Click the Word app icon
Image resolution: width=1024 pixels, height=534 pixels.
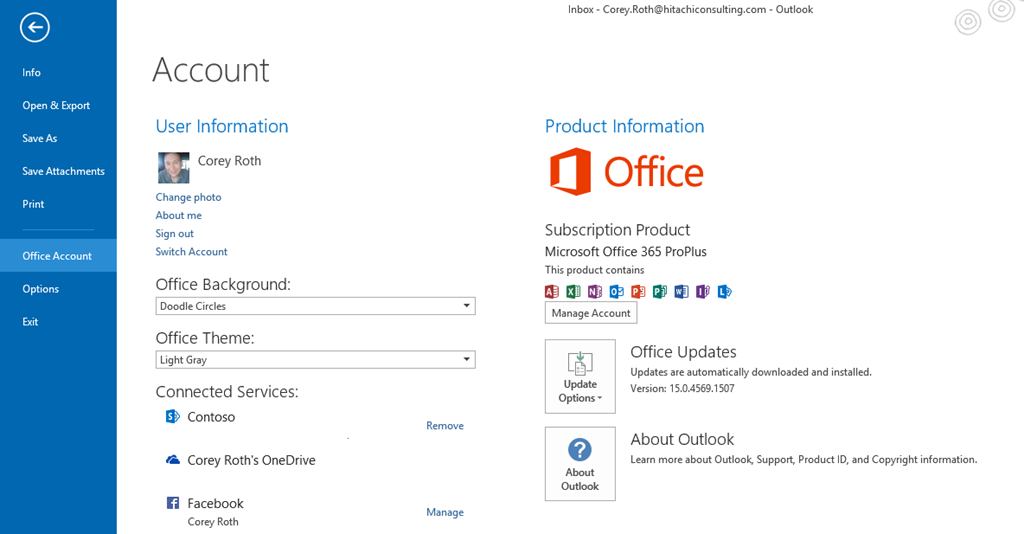click(681, 292)
